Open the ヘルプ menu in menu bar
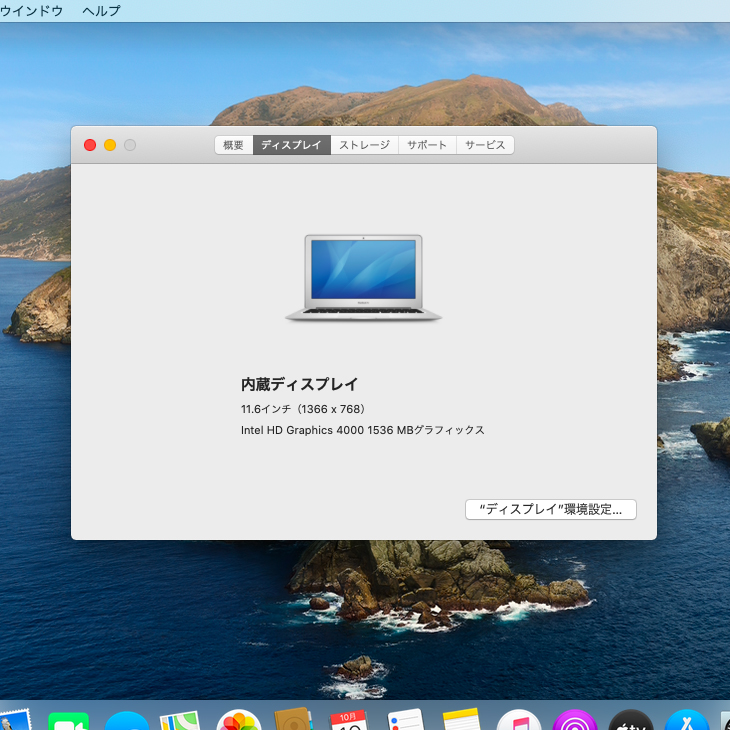 [101, 11]
